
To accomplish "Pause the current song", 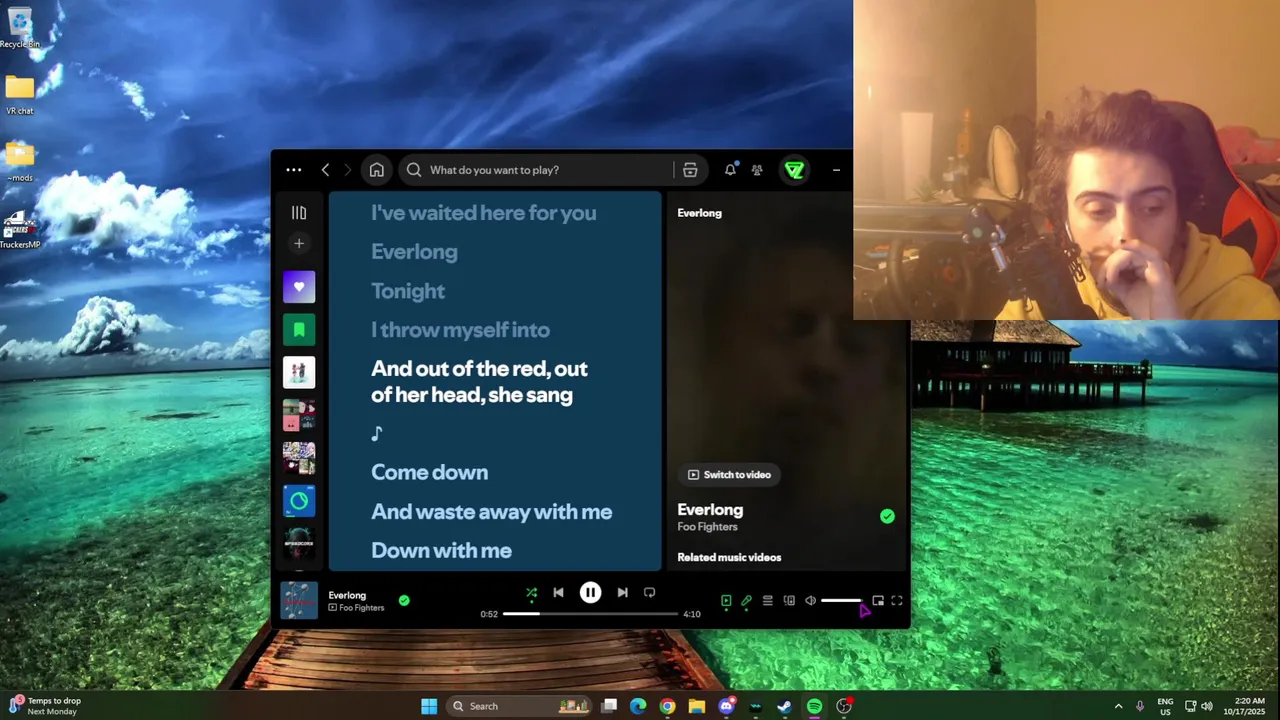I will [590, 593].
